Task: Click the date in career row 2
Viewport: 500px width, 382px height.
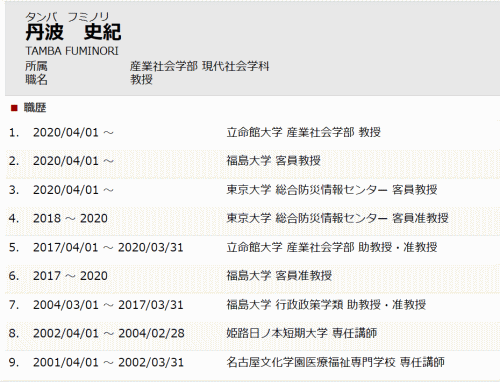Action: coord(73,161)
